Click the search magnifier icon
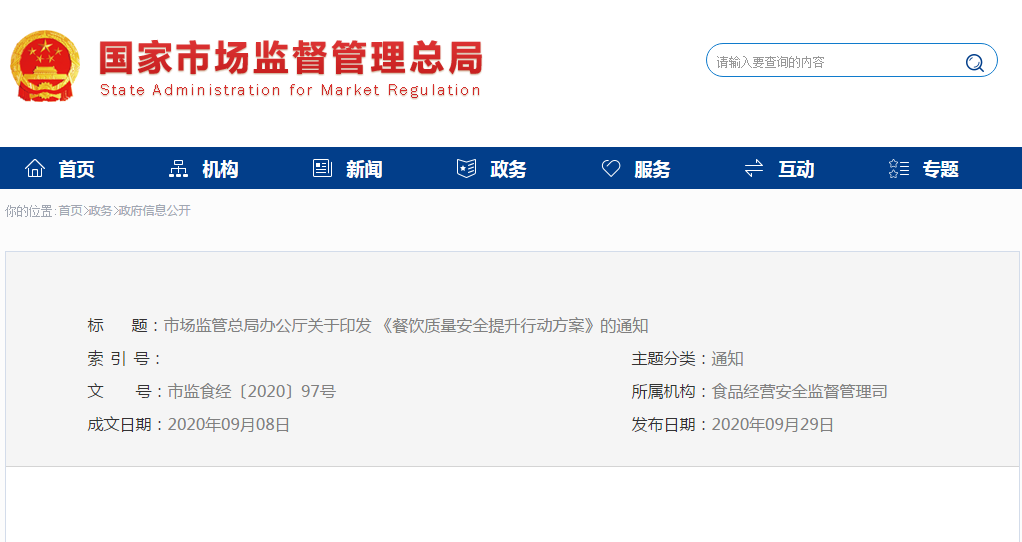Viewport: 1022px width, 542px height. point(974,63)
